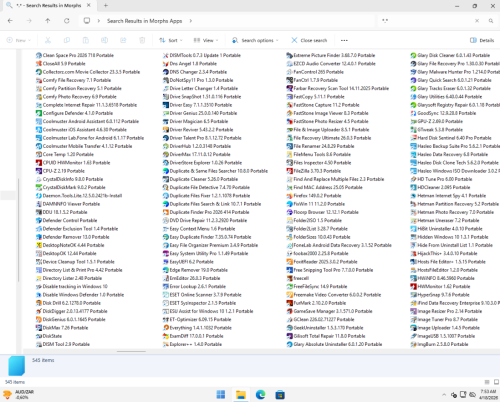This screenshot has height=402, width=500.
Task: Open Microsoft Store from the taskbar
Action: (x=280, y=395)
